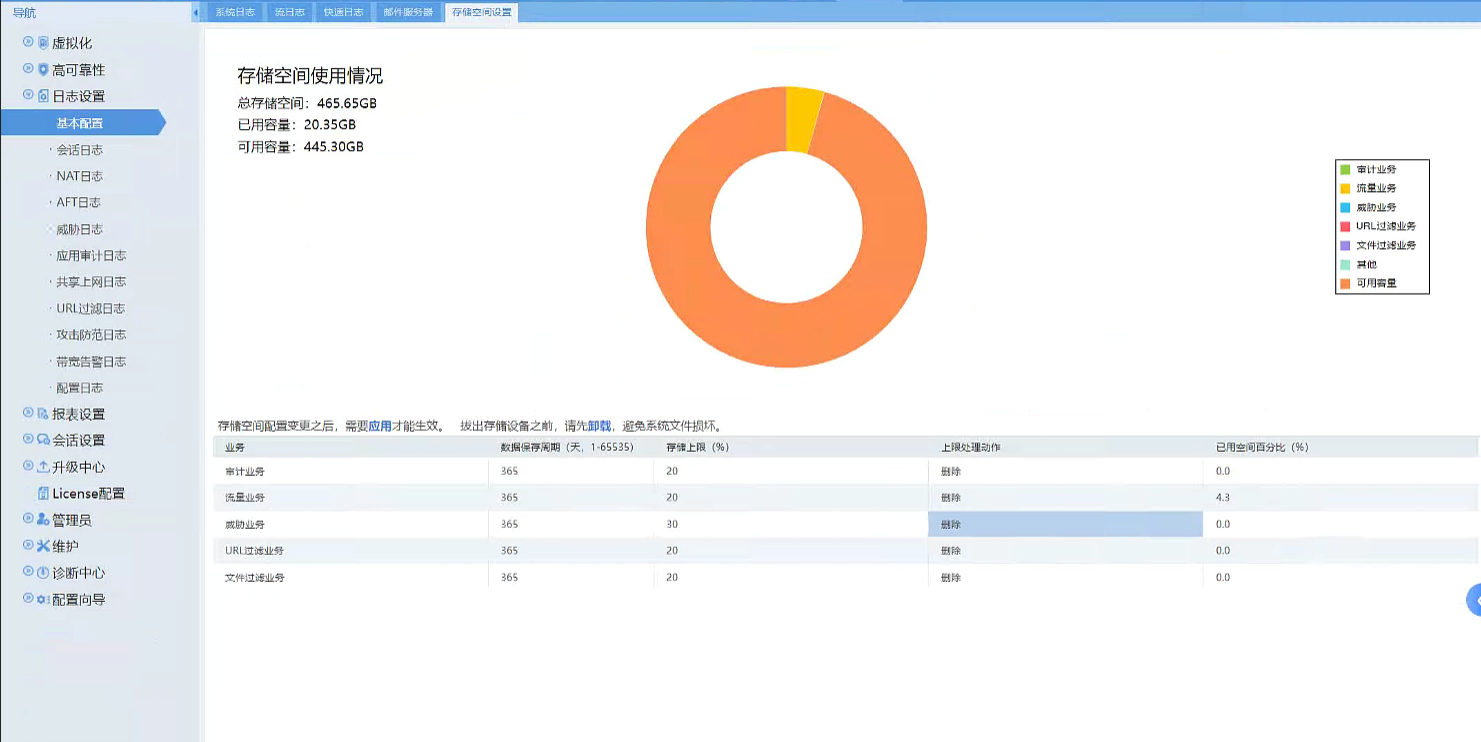The height and width of the screenshot is (742, 1481).
Task: Click the 诊断中心 clock icon
Action: [x=43, y=573]
